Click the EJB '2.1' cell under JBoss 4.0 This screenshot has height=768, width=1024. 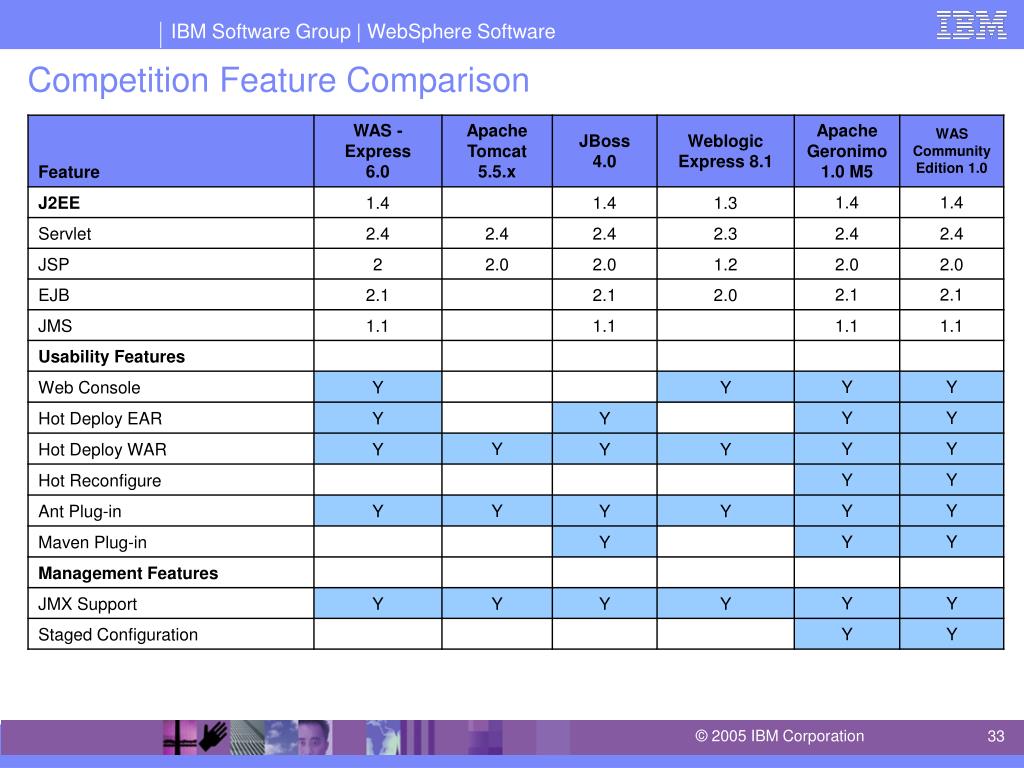point(604,295)
